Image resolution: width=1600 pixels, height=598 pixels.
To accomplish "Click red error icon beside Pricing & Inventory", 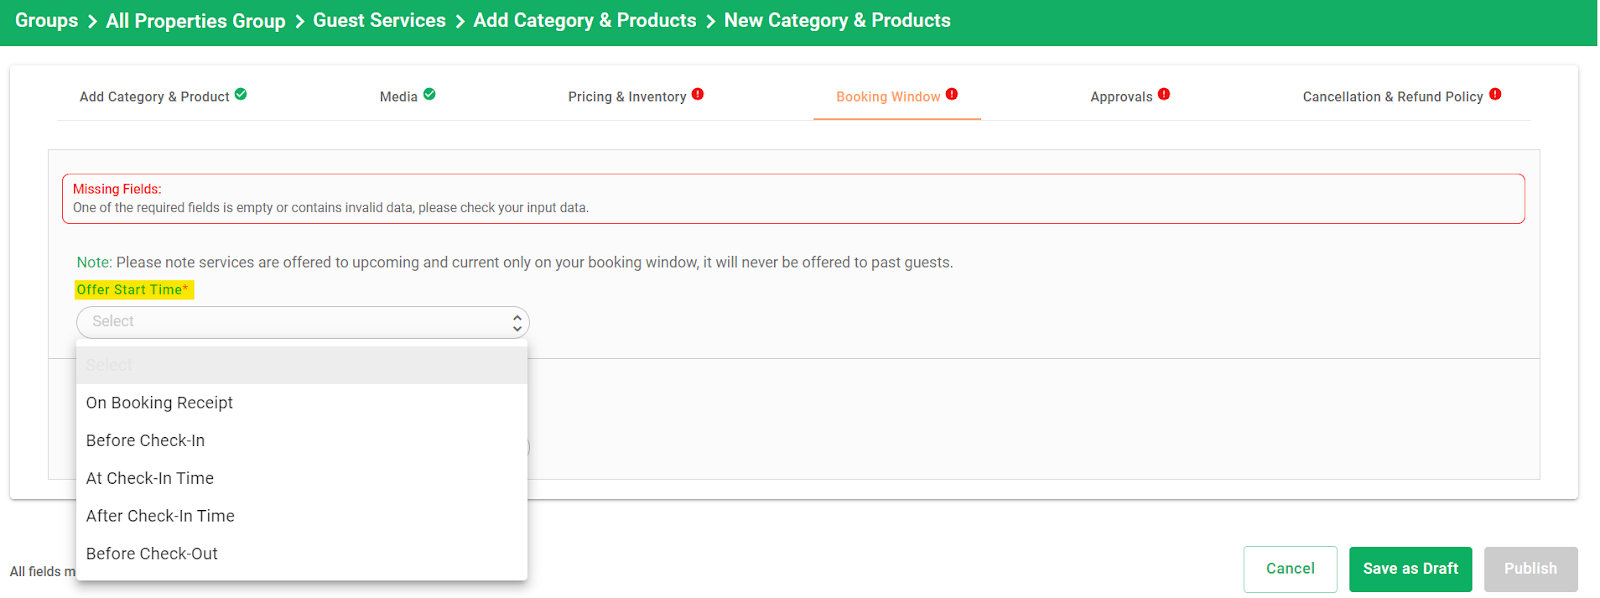I will coord(698,94).
